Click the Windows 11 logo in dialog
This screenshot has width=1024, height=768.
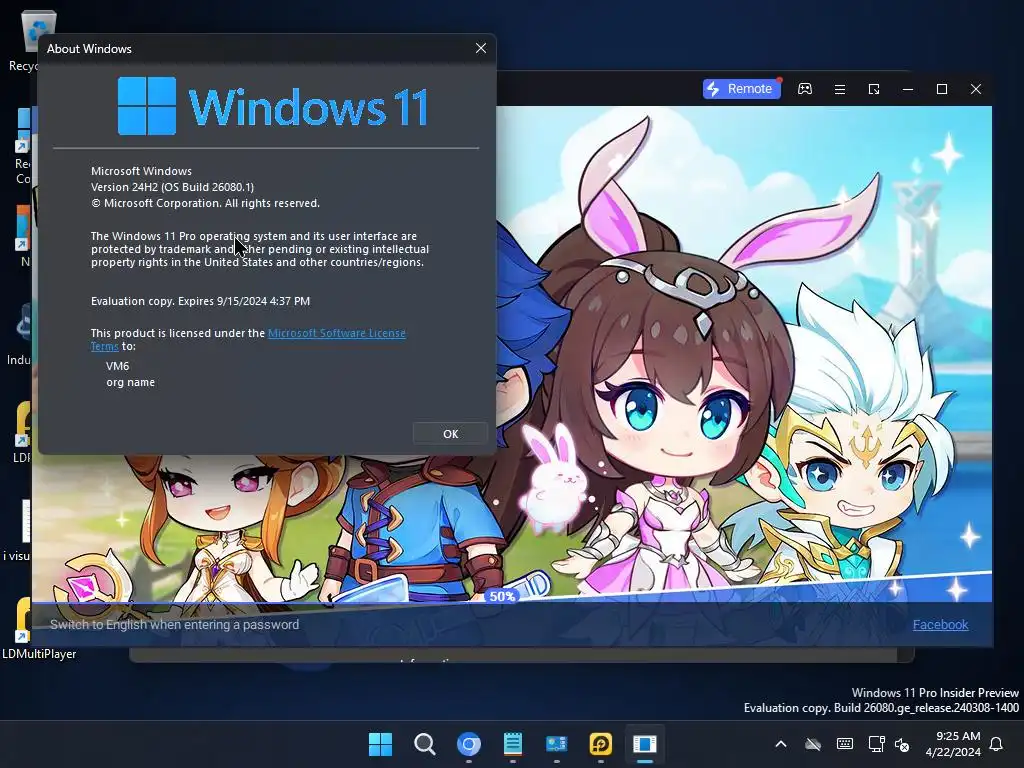coord(273,106)
